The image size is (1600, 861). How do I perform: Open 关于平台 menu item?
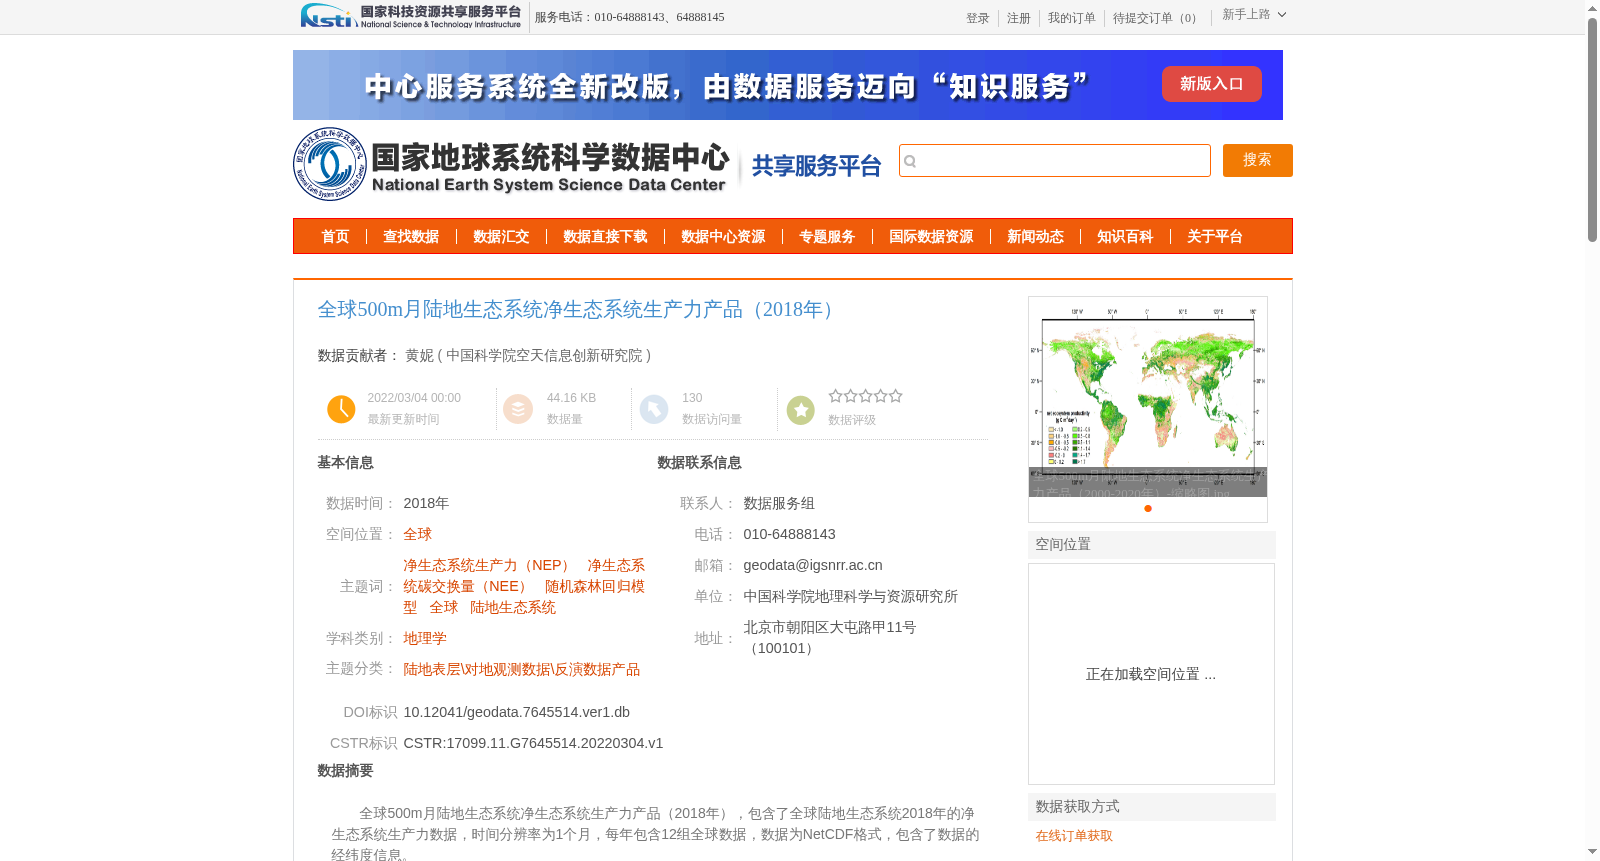pyautogui.click(x=1215, y=237)
